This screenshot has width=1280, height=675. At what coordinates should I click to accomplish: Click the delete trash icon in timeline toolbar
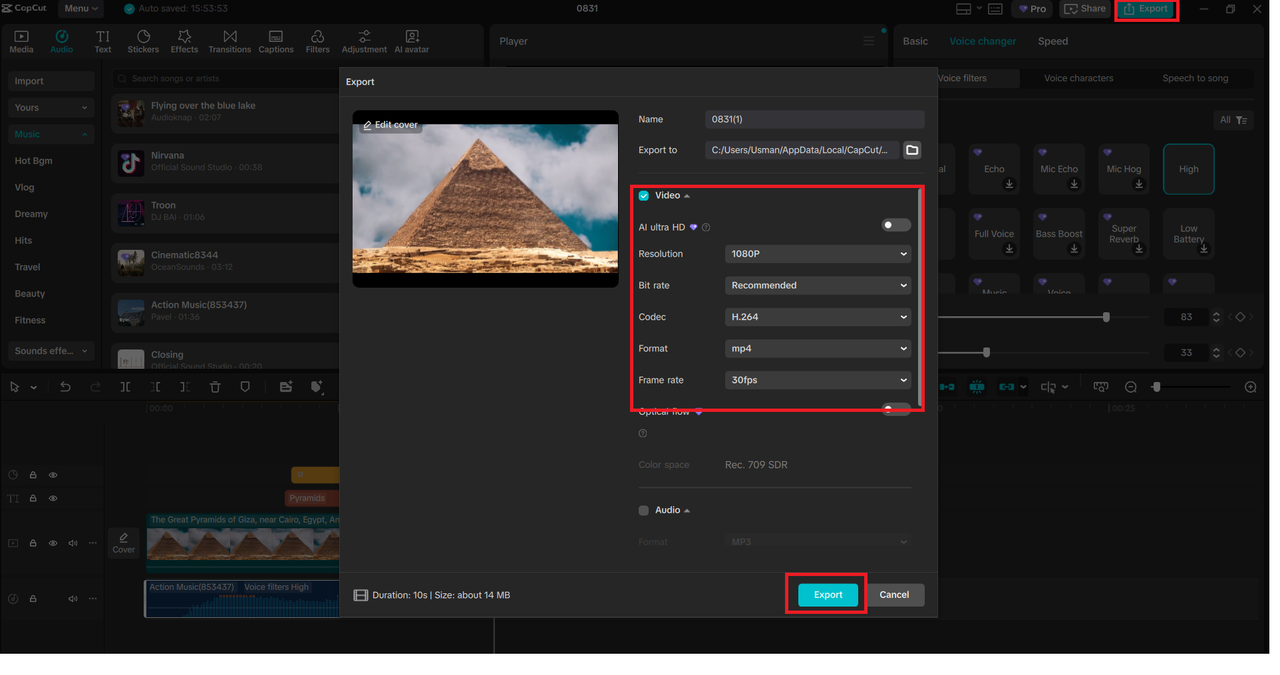pyautogui.click(x=215, y=387)
